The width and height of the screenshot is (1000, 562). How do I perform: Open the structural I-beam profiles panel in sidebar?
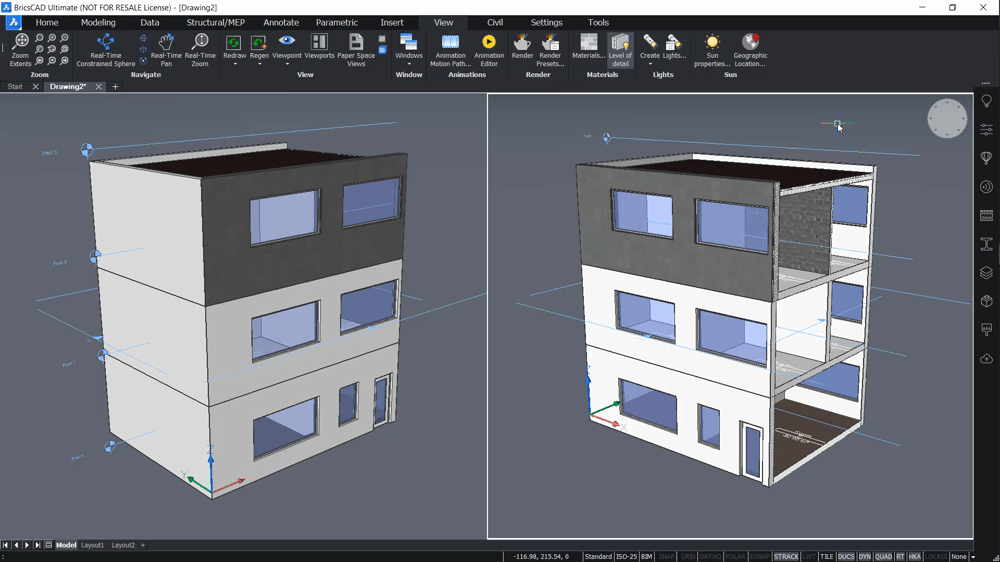point(987,244)
